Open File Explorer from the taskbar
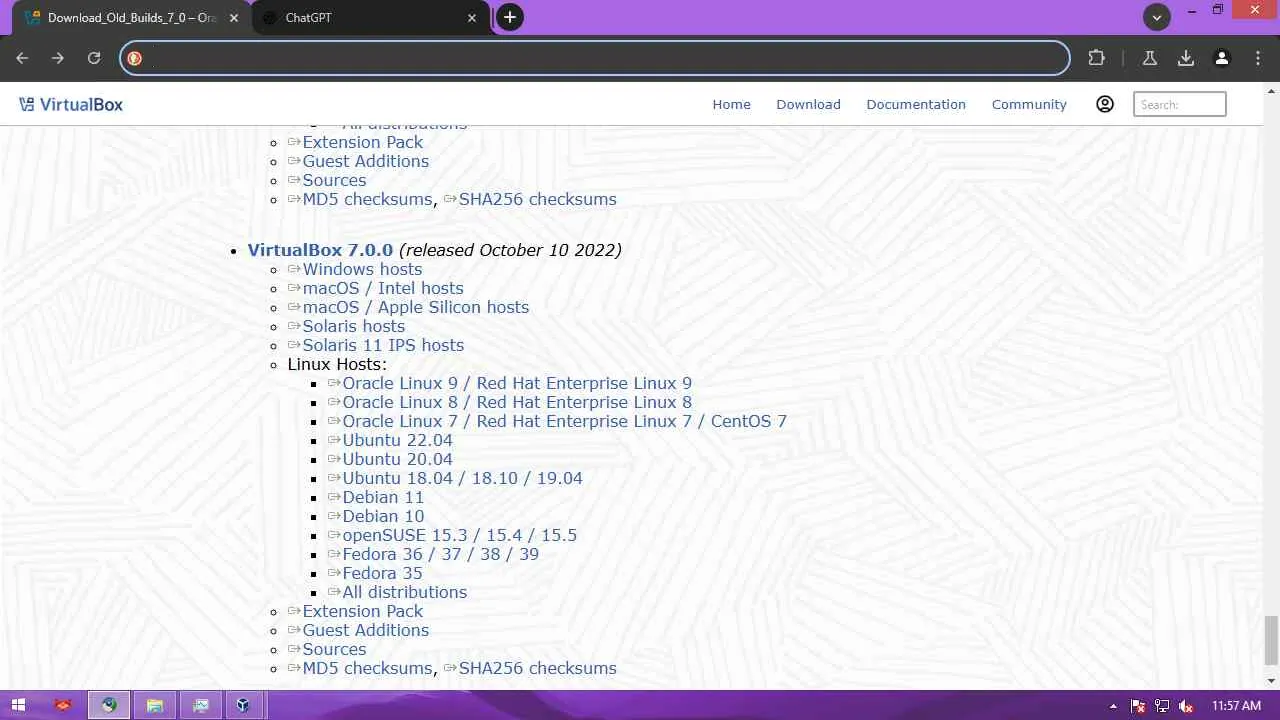The height and width of the screenshot is (720, 1280). click(x=155, y=705)
